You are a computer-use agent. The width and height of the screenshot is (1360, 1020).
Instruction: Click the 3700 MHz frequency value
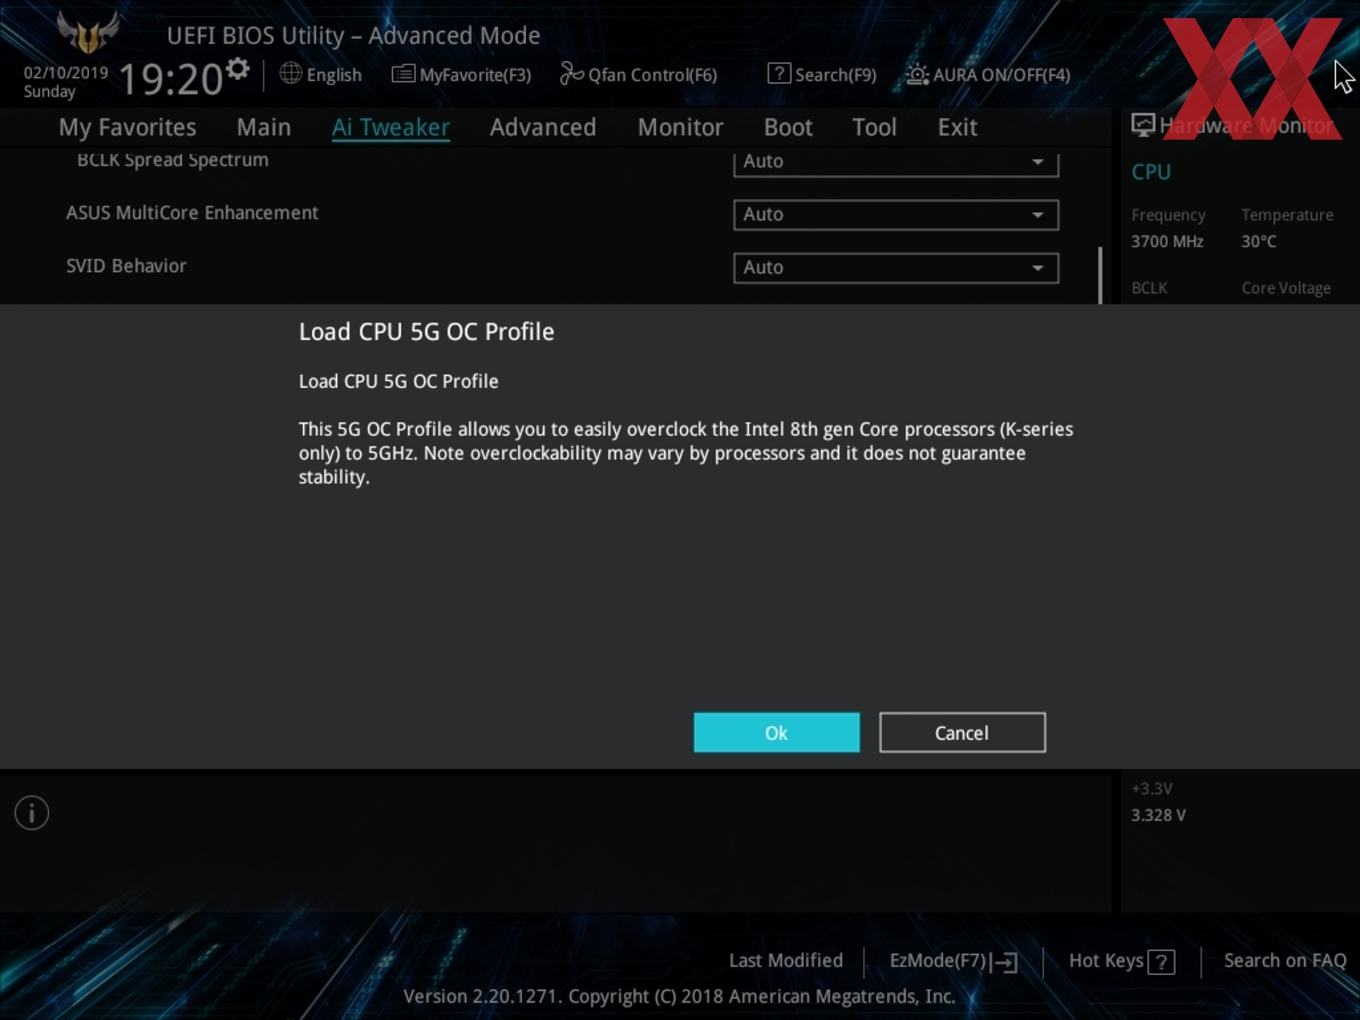(1167, 241)
